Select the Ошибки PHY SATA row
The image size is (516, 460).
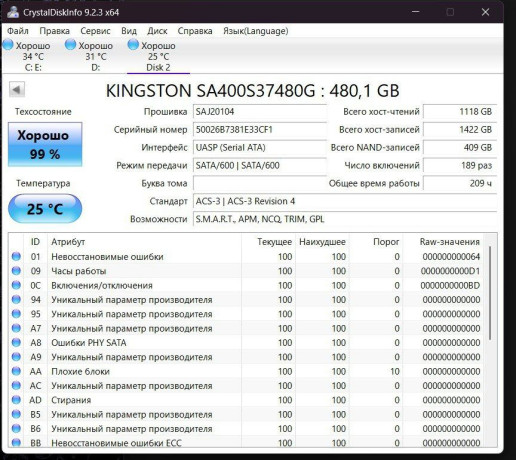pyautogui.click(x=246, y=343)
